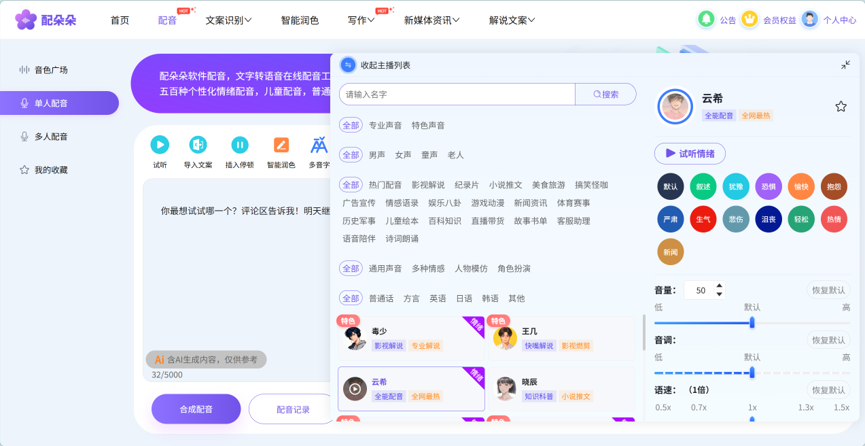Click the 合成配音 button
This screenshot has width=865, height=446.
(196, 409)
